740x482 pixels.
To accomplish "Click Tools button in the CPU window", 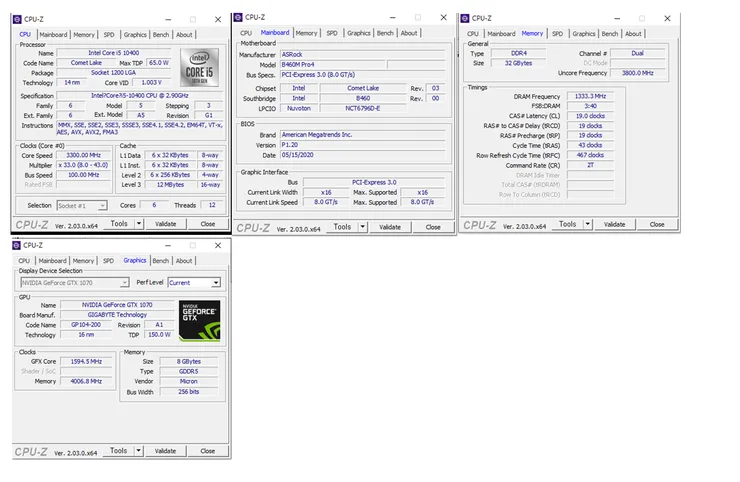I will 119,224.
